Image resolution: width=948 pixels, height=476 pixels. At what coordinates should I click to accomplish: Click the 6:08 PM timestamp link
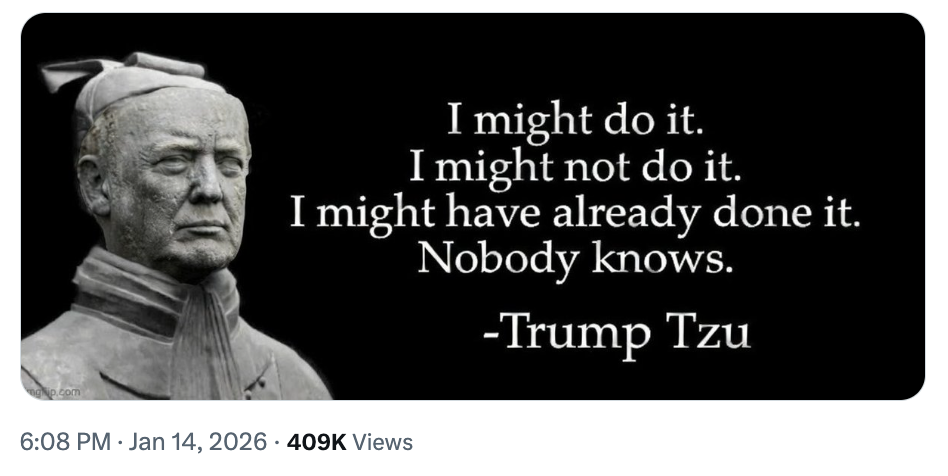pos(65,442)
